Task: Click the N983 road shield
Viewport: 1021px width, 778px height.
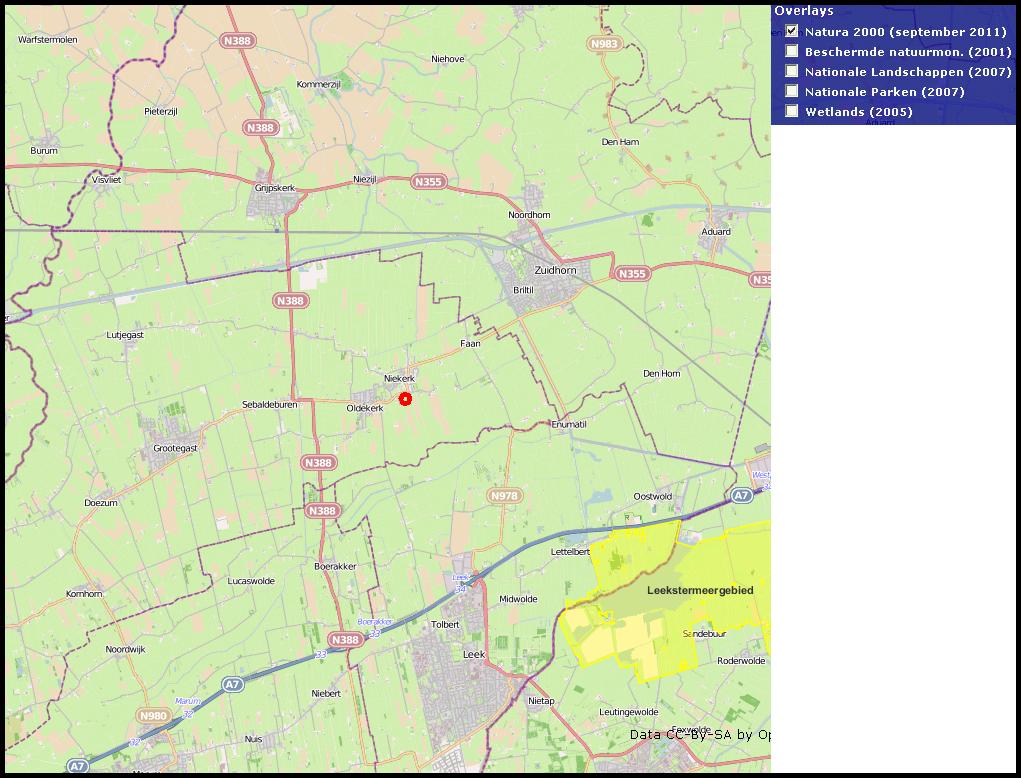Action: pyautogui.click(x=604, y=44)
